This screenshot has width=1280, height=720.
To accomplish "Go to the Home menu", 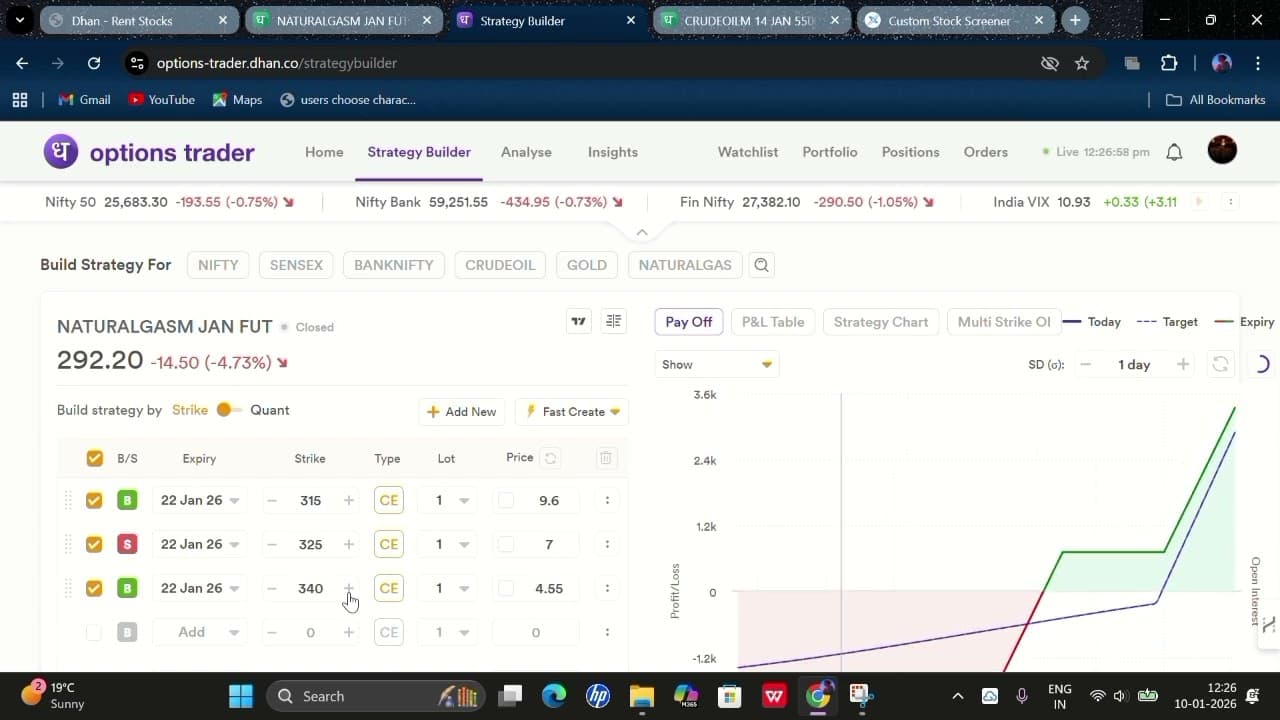I will [x=324, y=152].
